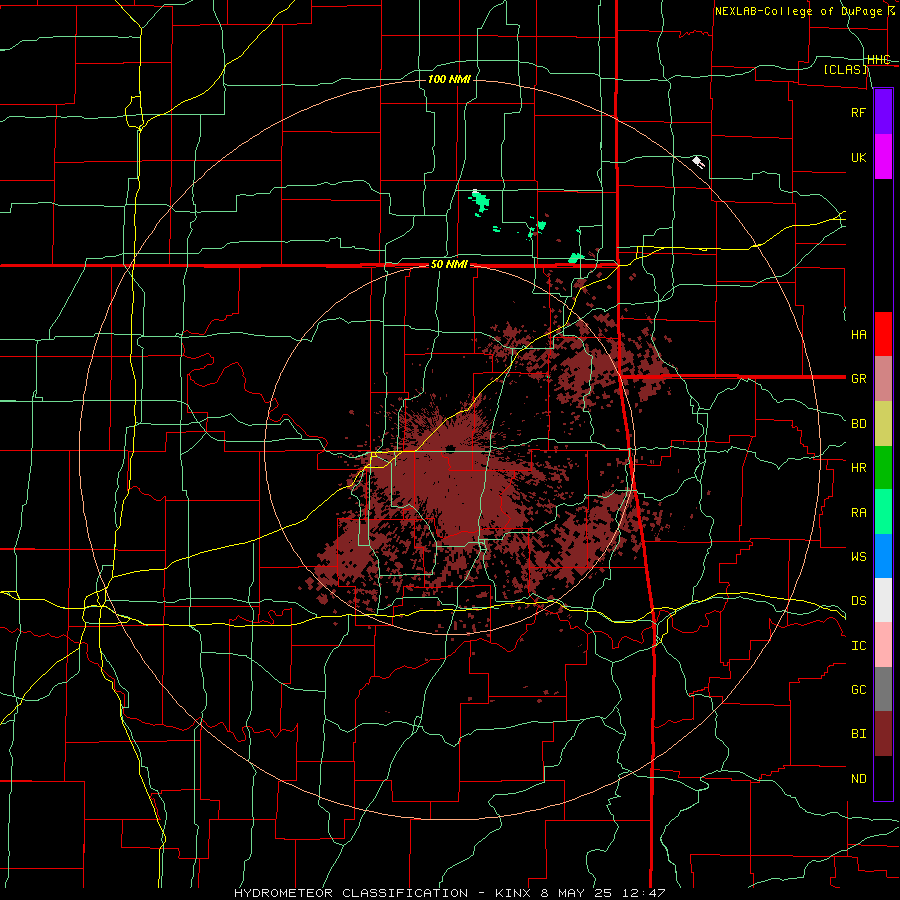This screenshot has width=900, height=900.
Task: Click the RF purple legend swatch
Action: (x=883, y=112)
